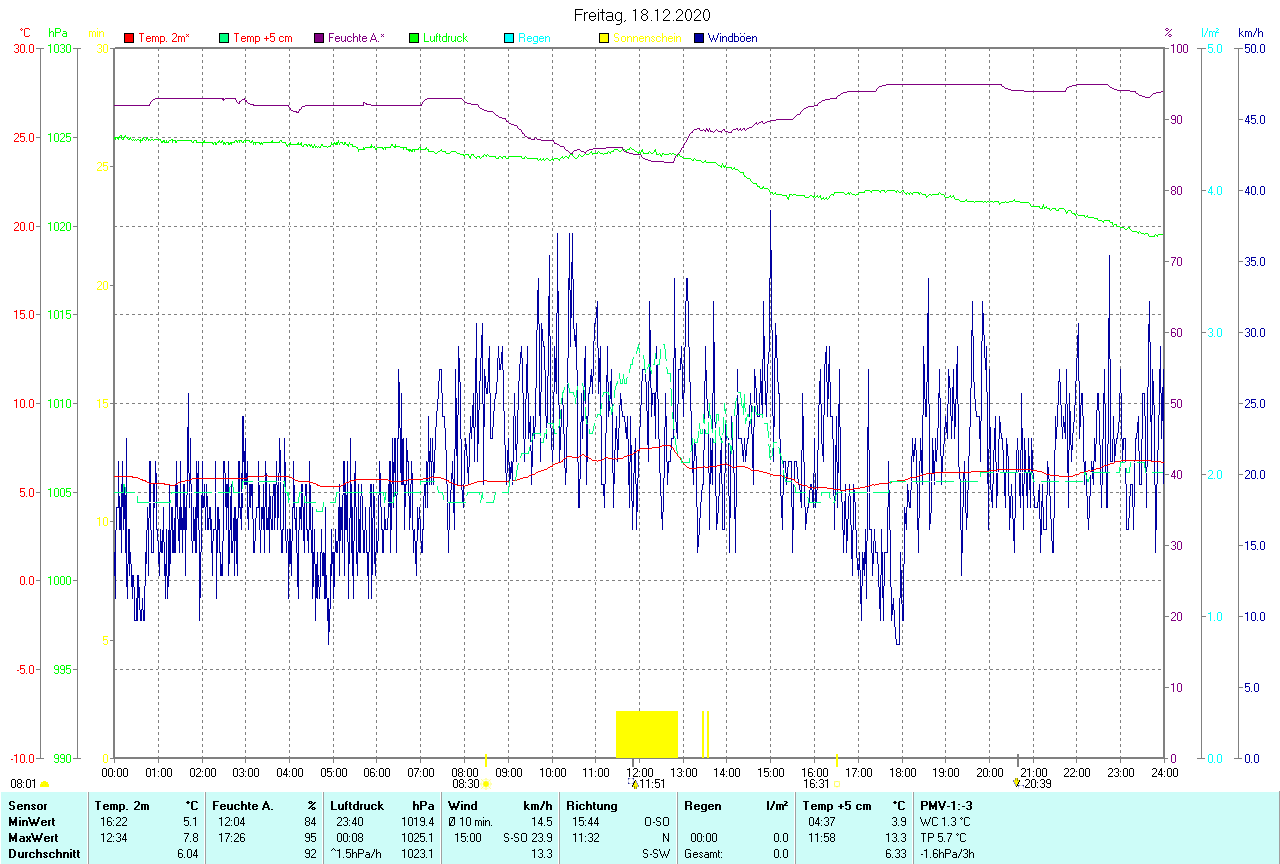This screenshot has width=1280, height=864.
Task: Click the max wind gust S-SO 23.9
Action: [528, 838]
